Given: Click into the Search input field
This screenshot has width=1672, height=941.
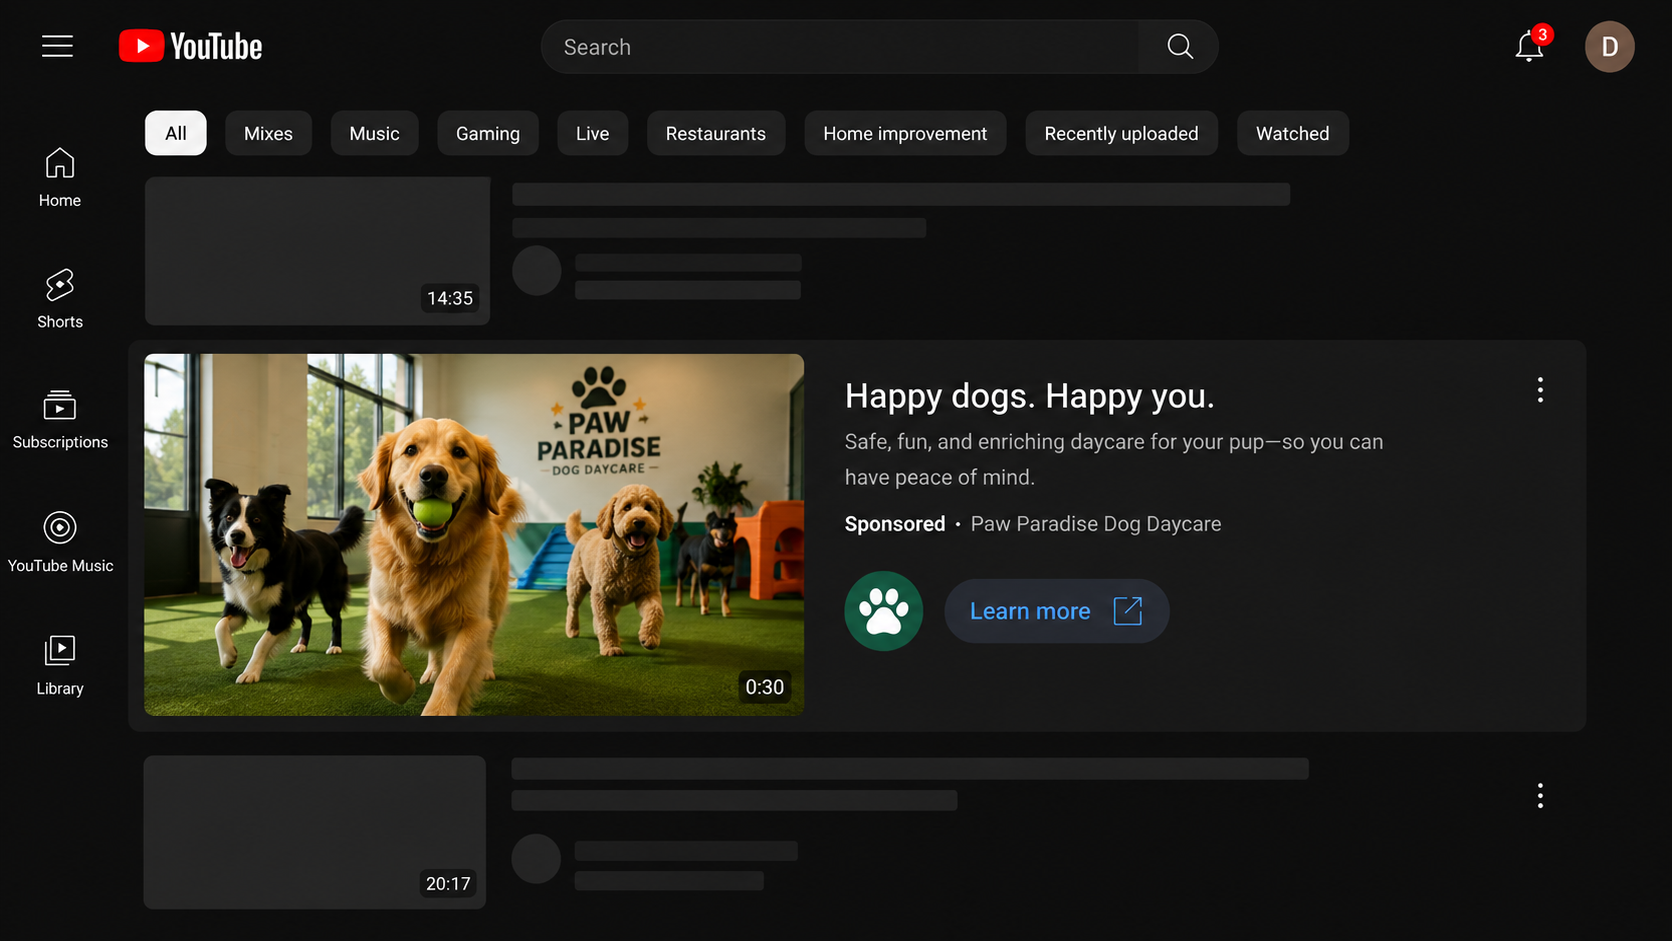Looking at the screenshot, I should click(x=840, y=47).
